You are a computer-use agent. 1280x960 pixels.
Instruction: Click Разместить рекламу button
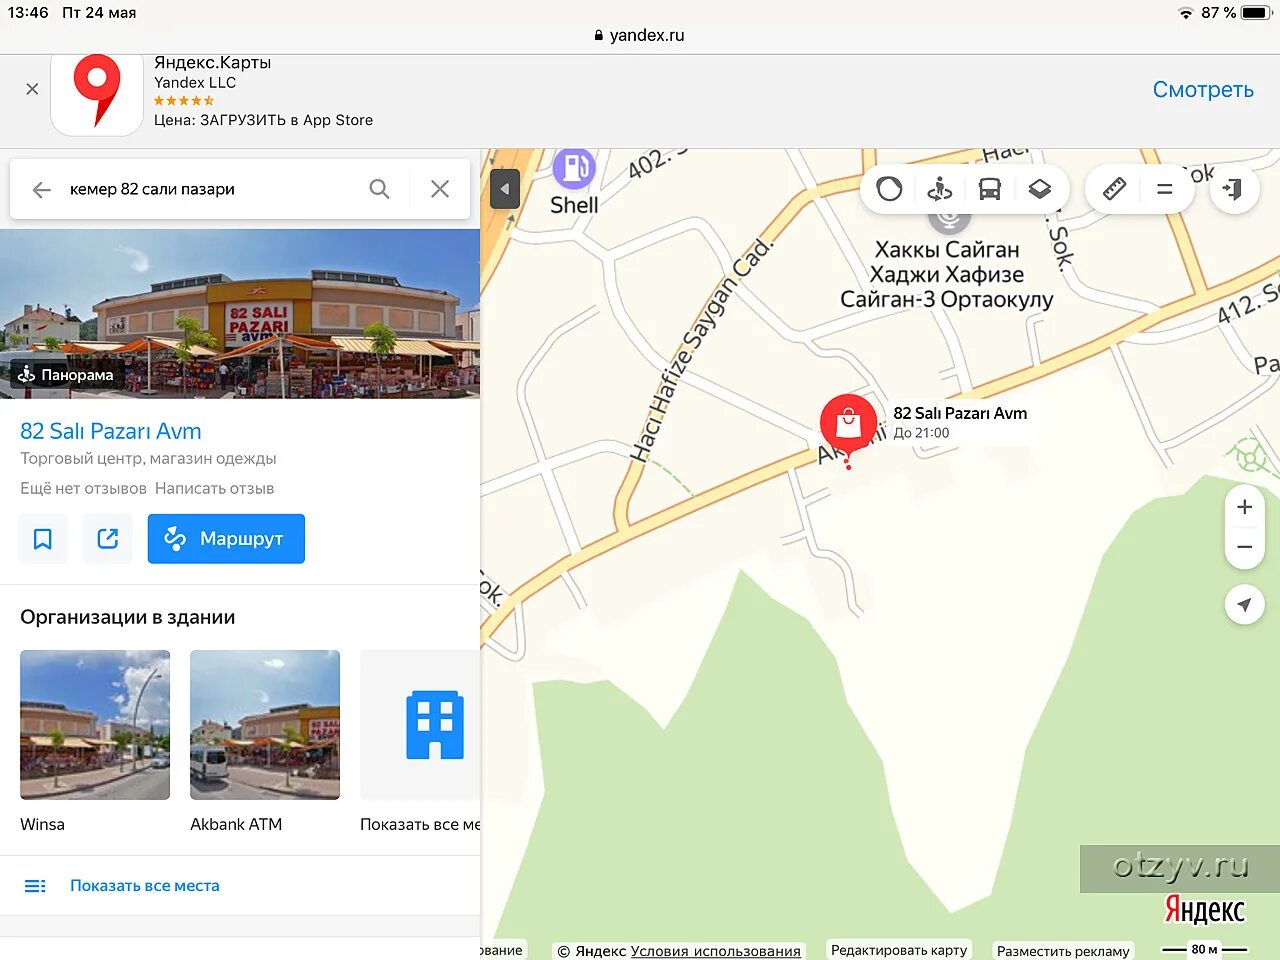pyautogui.click(x=1063, y=951)
